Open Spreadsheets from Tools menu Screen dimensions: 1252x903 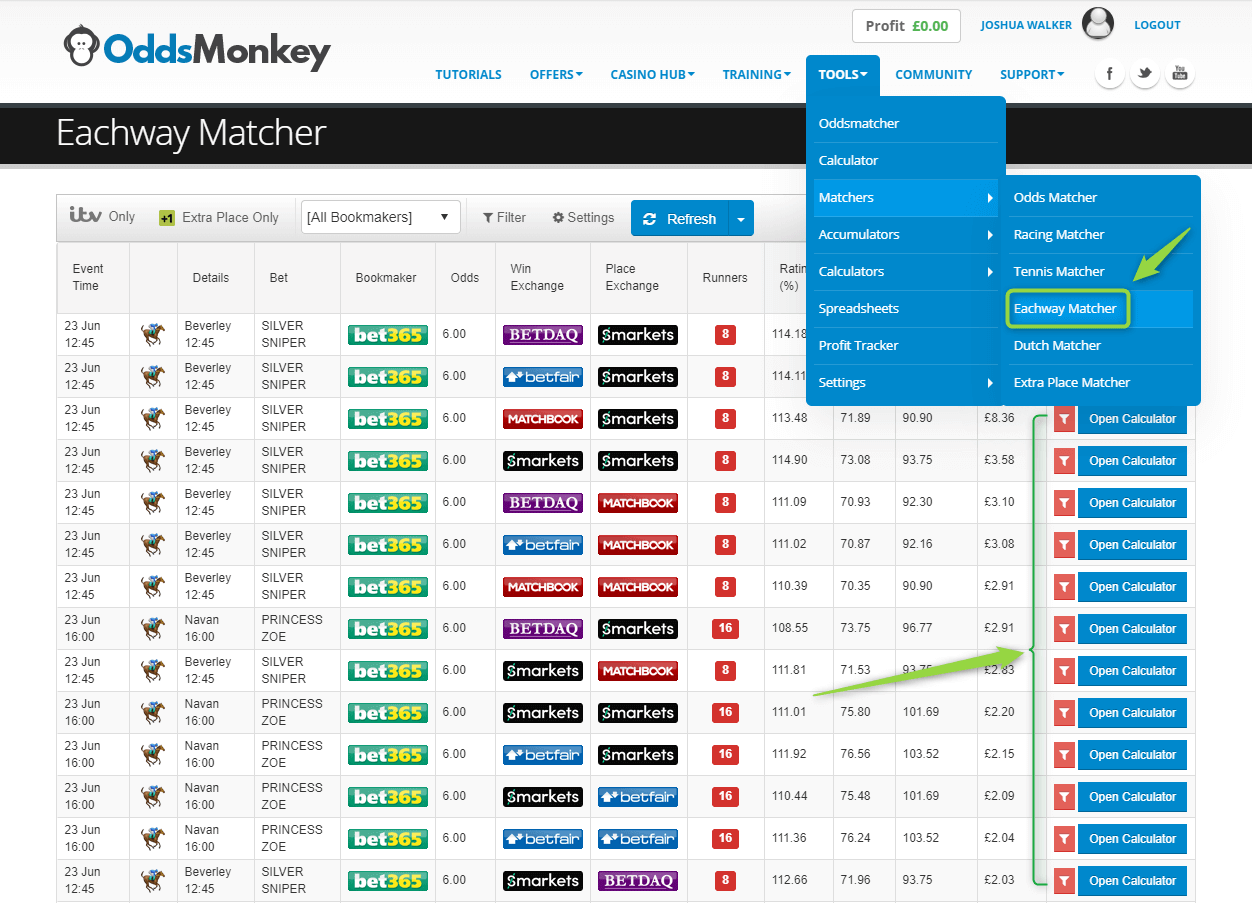click(x=906, y=308)
